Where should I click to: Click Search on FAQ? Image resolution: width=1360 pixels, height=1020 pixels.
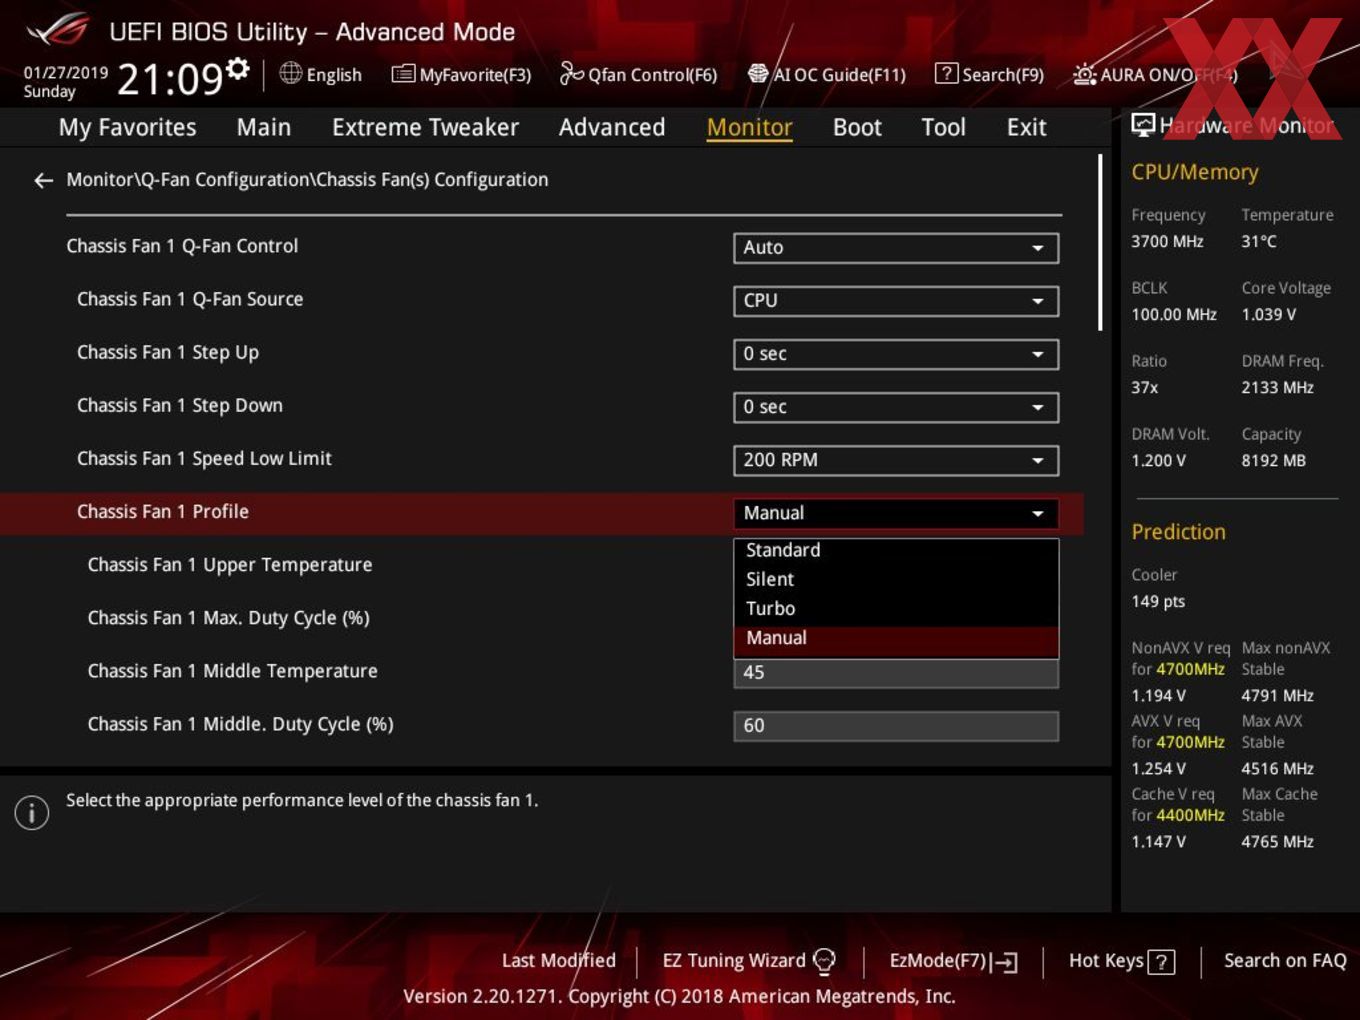[1285, 961]
